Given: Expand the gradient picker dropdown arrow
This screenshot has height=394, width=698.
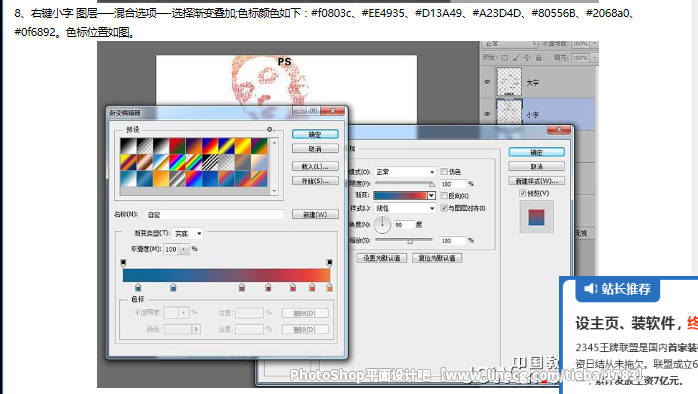Looking at the screenshot, I should 431,195.
